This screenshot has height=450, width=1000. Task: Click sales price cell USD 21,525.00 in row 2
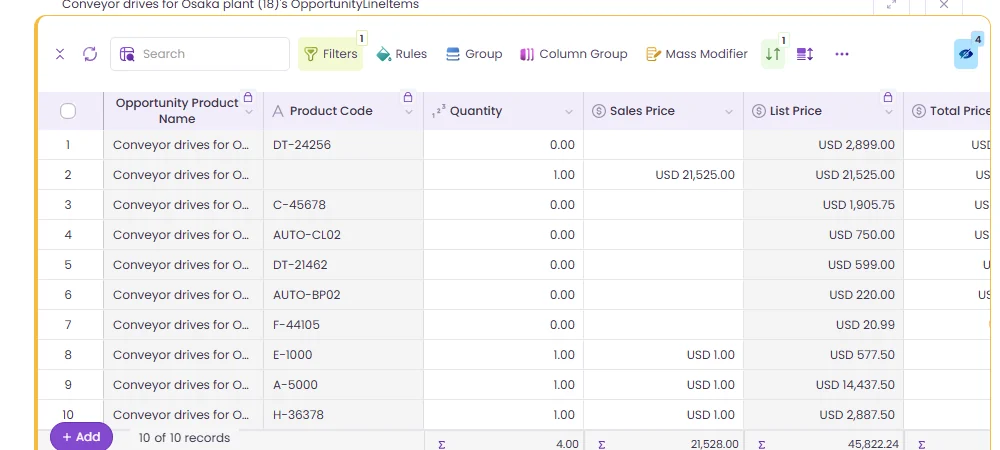(x=663, y=175)
